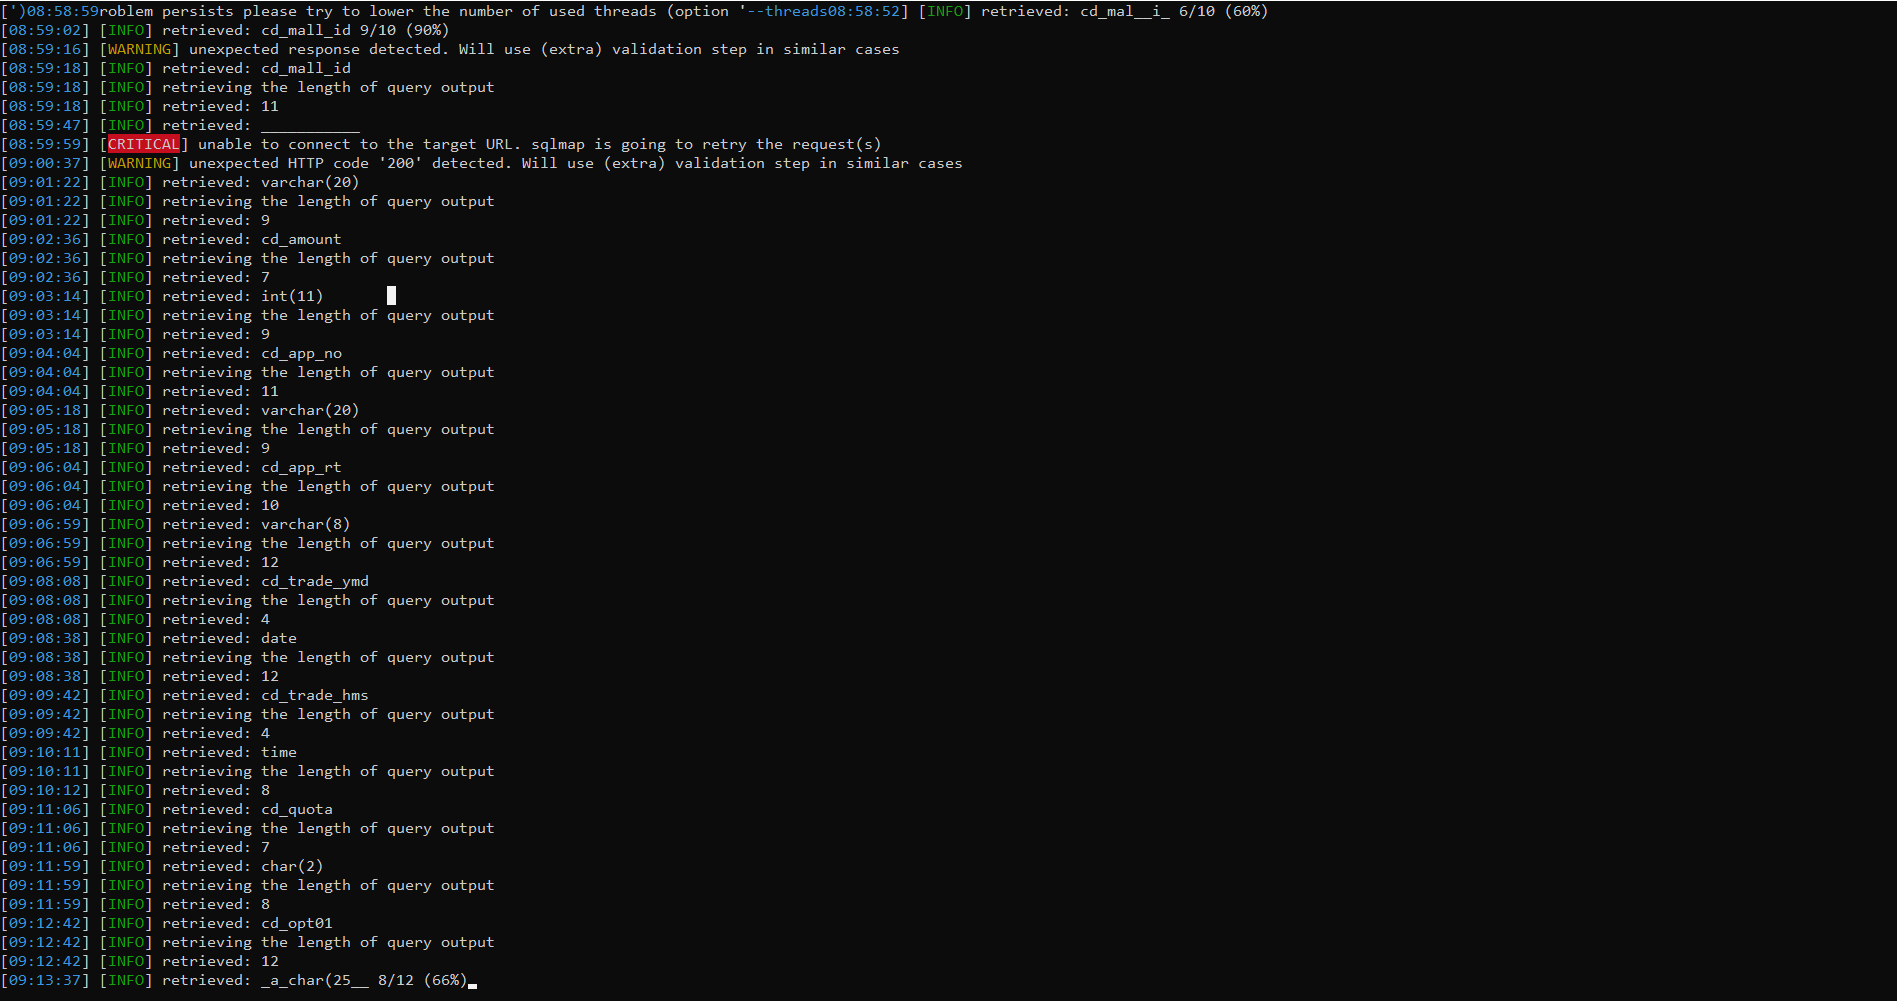Select the text 'cd_quota'
This screenshot has height=1001, width=1897.
pyautogui.click(x=297, y=809)
